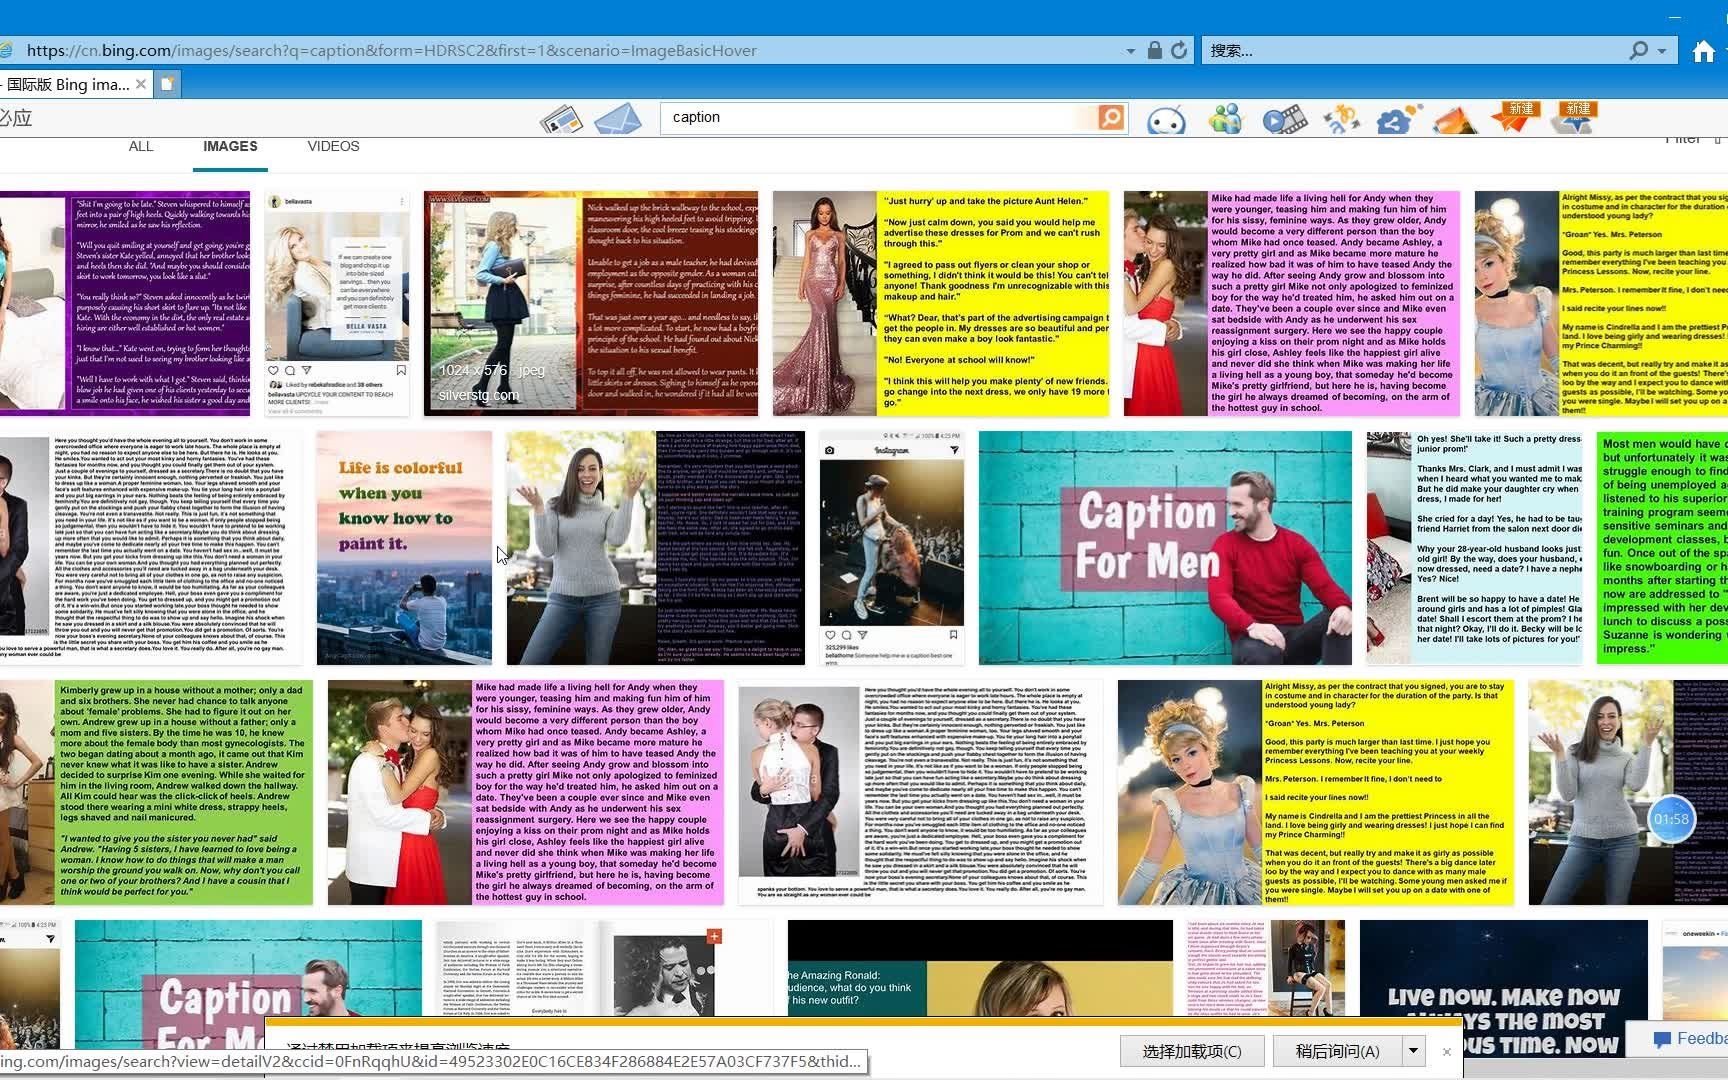
Task: Click the Bing caption search field
Action: (x=880, y=117)
